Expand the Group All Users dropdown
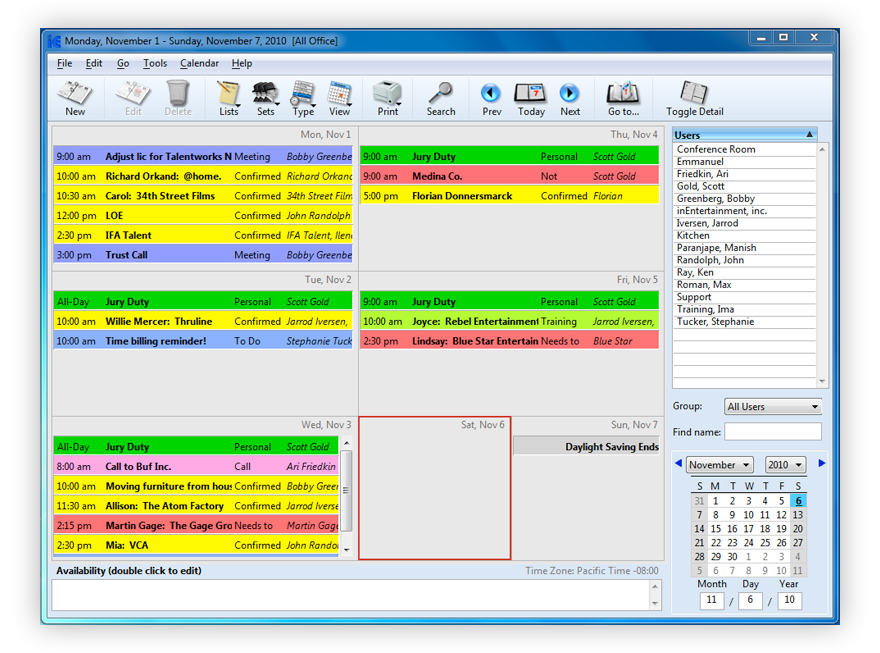This screenshot has width=880, height=653. [773, 407]
